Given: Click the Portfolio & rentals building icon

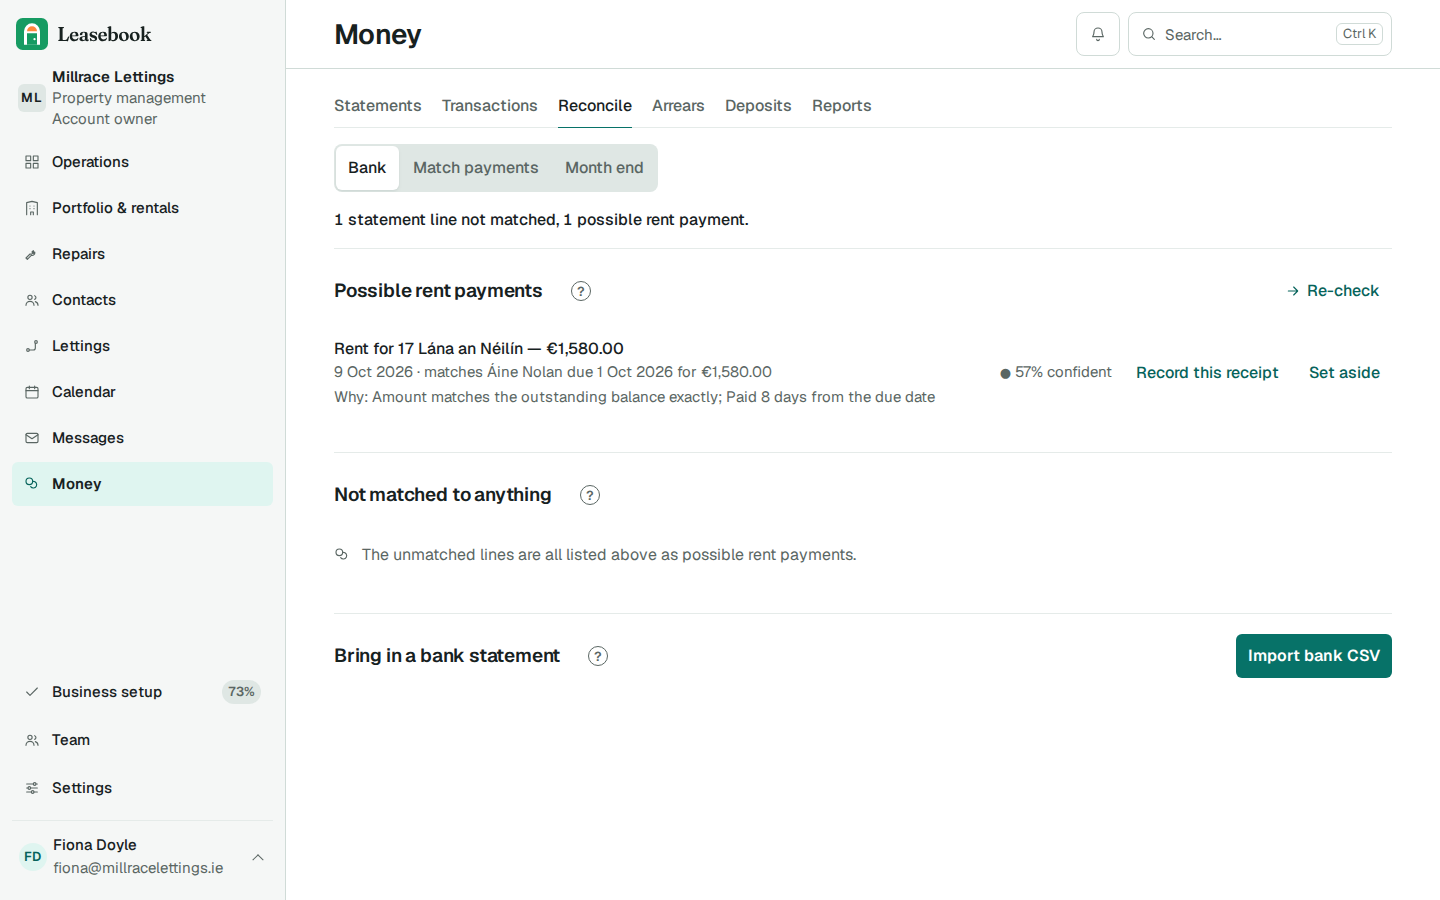Looking at the screenshot, I should point(32,208).
